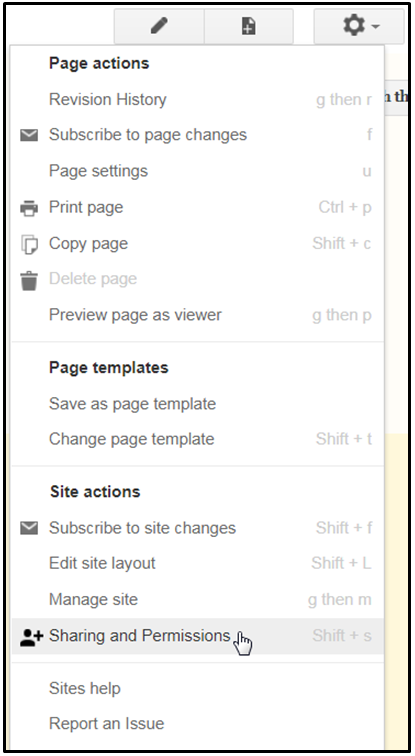
Task: Click the copy icon beside Copy page
Action: (29, 244)
